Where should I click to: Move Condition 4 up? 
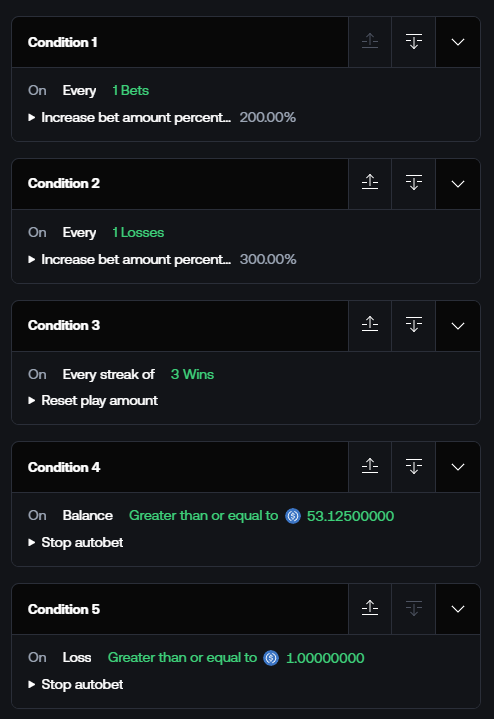[370, 467]
